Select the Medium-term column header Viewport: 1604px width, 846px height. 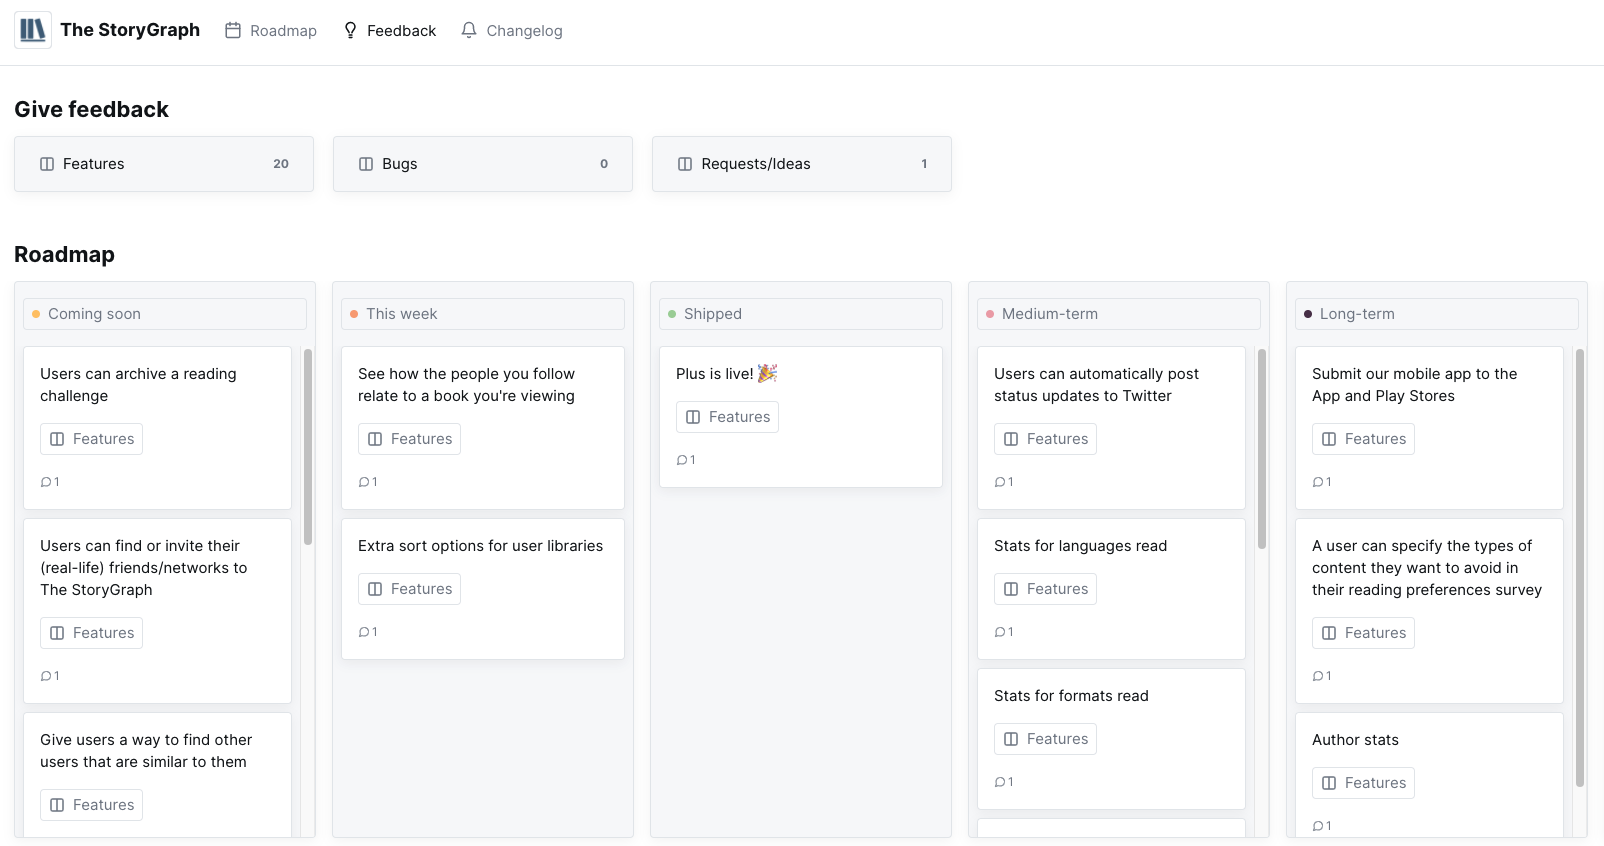click(1119, 314)
